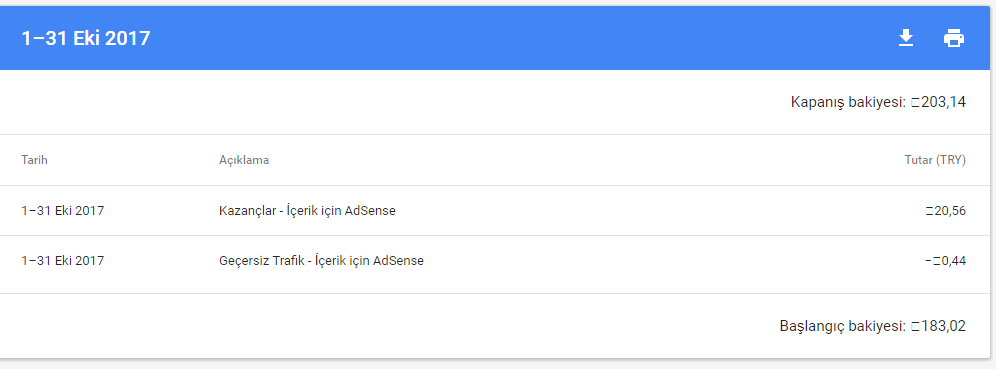
Task: Select the Kapanış bakiyesi closing balance text
Action: tap(878, 102)
